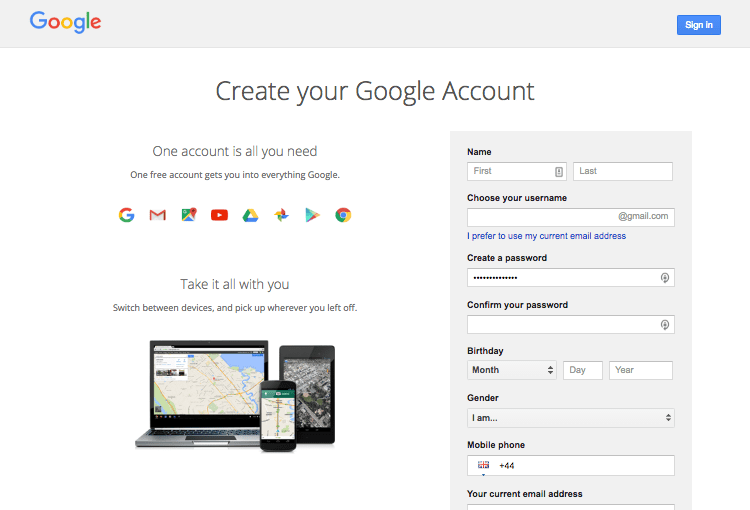The width and height of the screenshot is (750, 510).
Task: Focus the First name input field
Action: [x=517, y=171]
